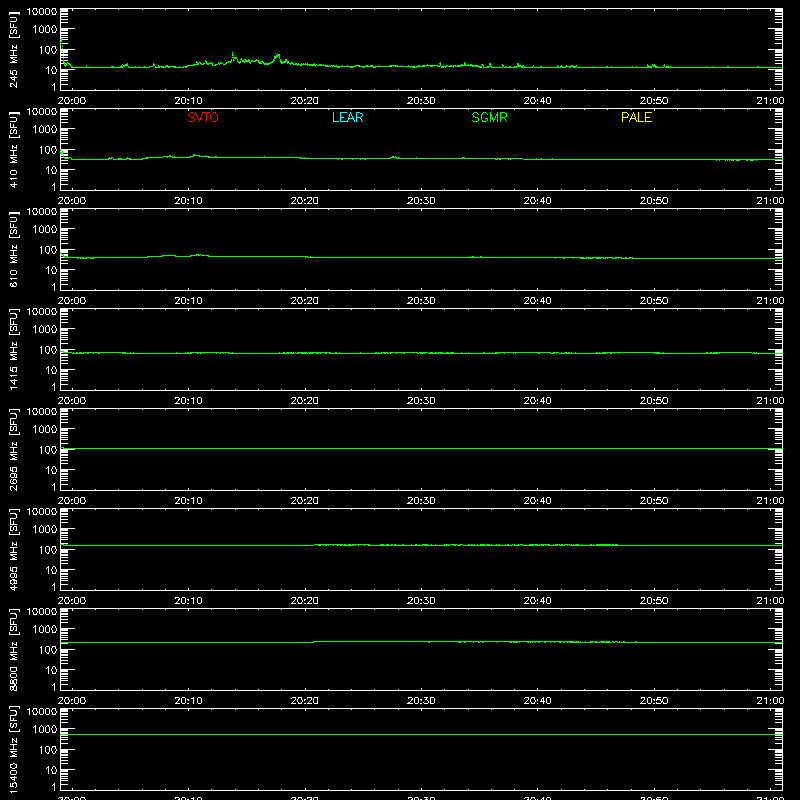Click the 1000 flux label of the 410 MHz panel
Viewport: 800px width, 800px height.
click(x=45, y=130)
